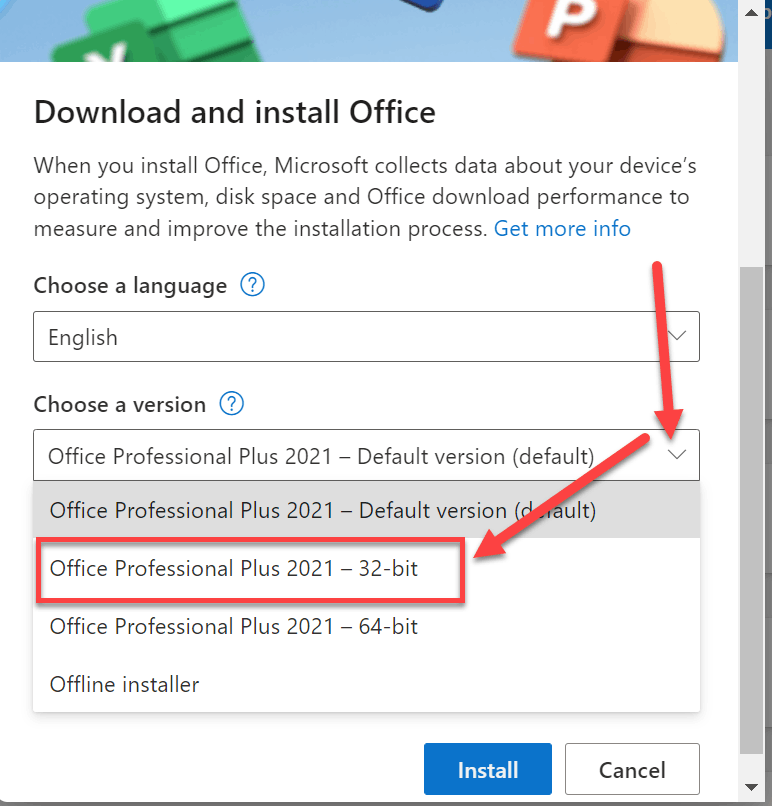
Task: Collapse the Choose a version dropdown
Action: click(x=366, y=455)
